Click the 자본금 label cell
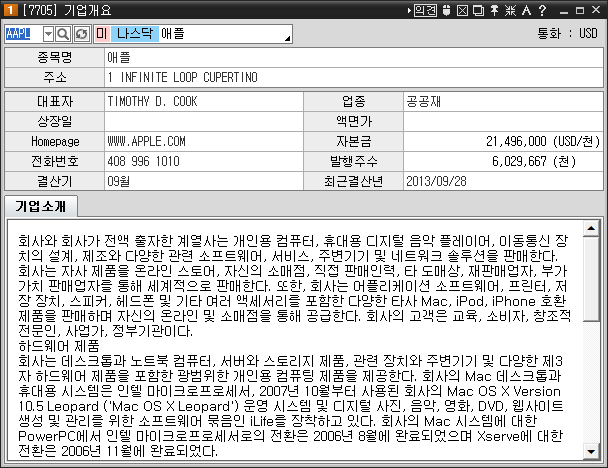 [x=354, y=142]
